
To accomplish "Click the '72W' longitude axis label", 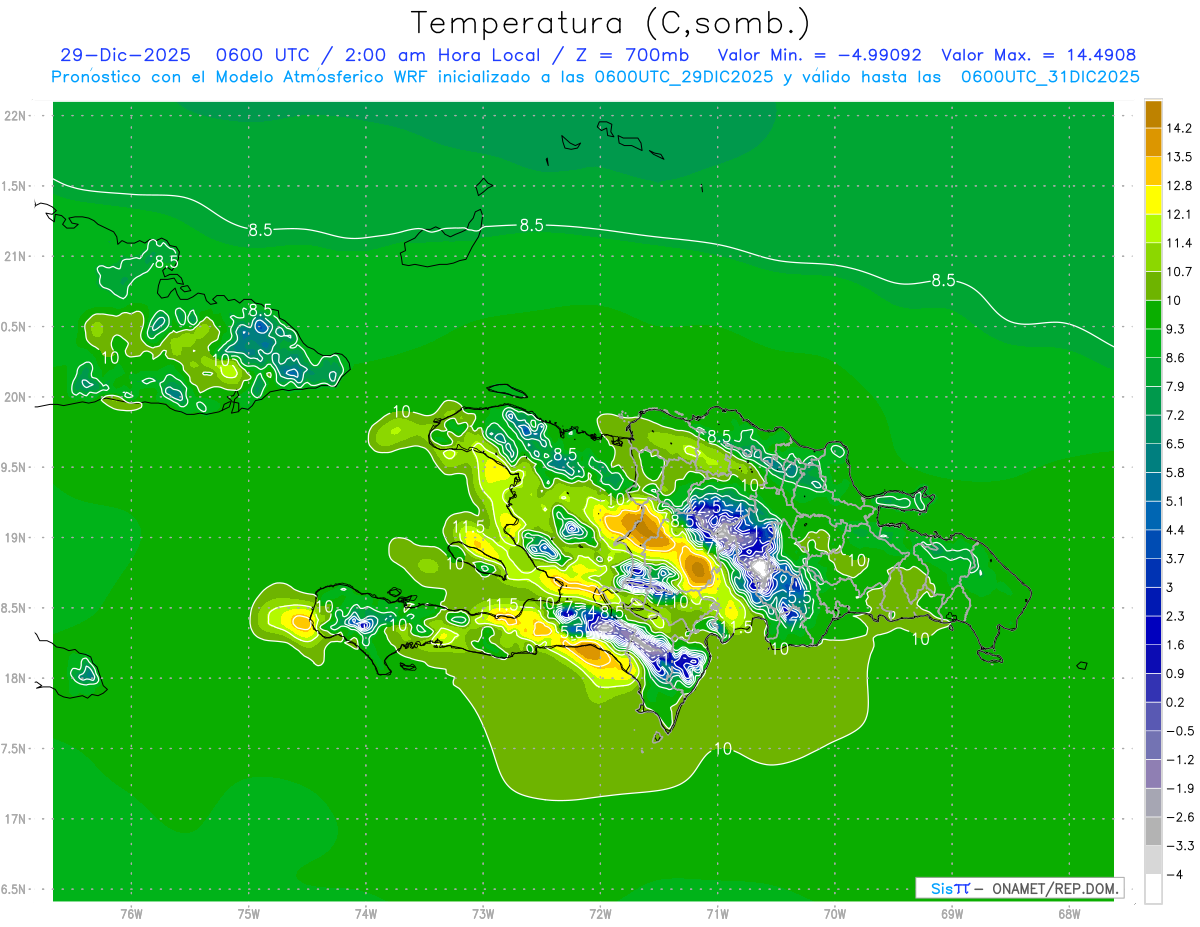I will tap(600, 914).
